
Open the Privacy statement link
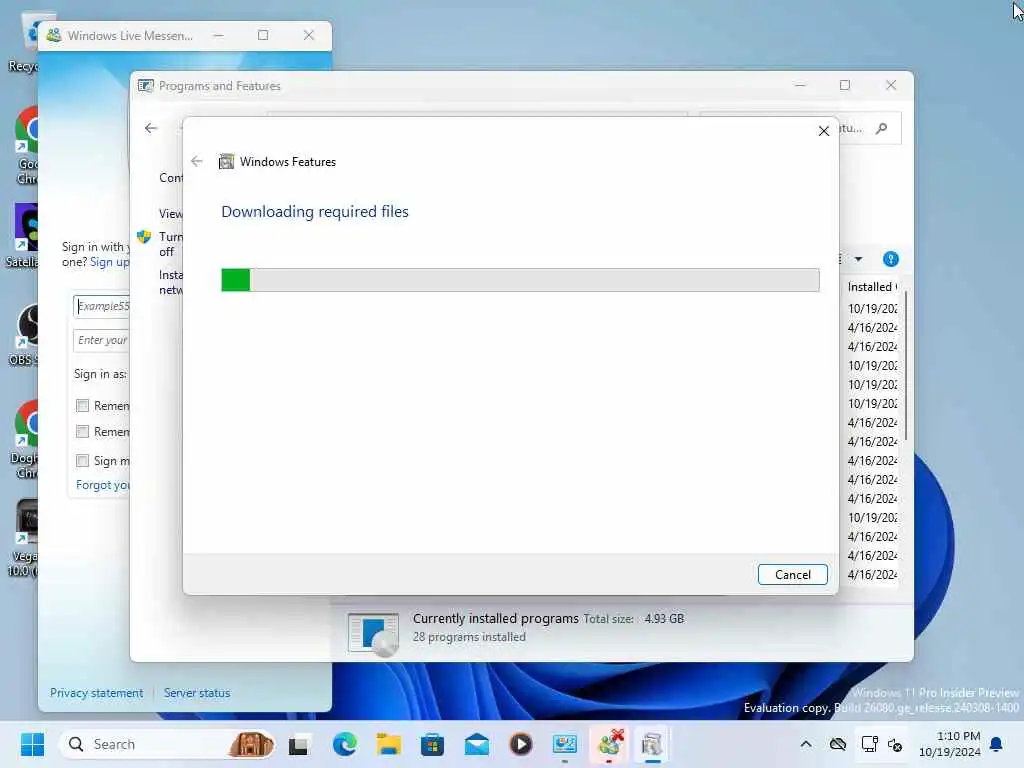[97, 693]
